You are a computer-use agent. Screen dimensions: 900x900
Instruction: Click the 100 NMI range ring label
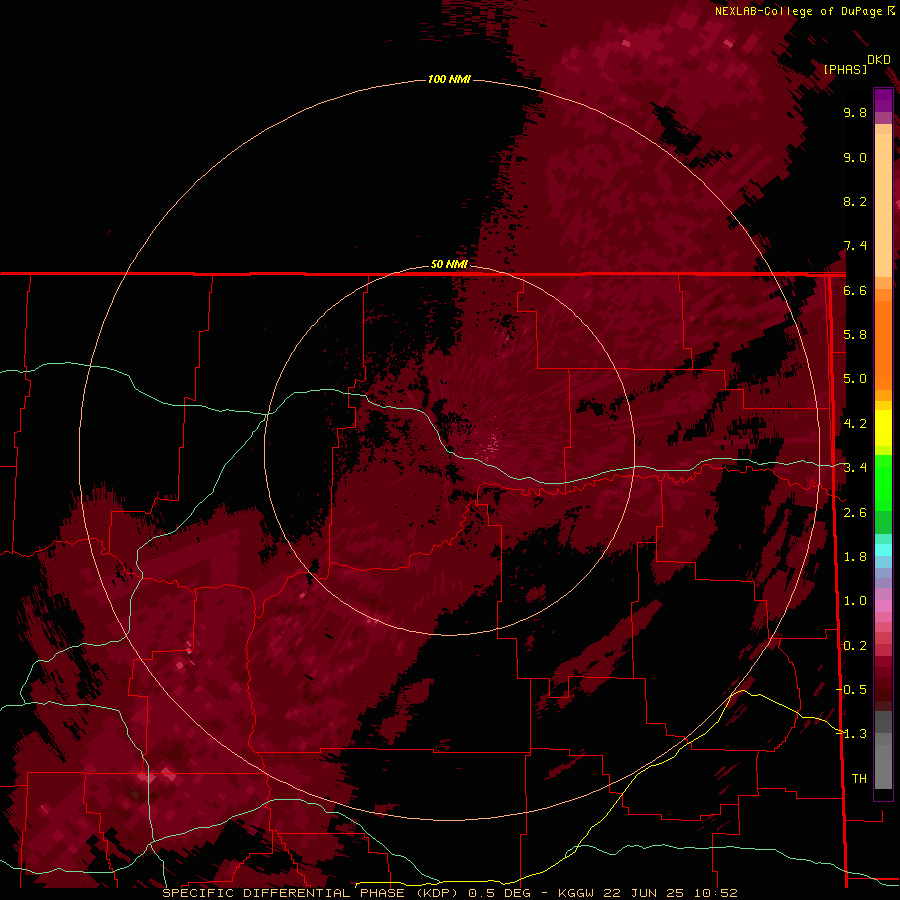449,79
